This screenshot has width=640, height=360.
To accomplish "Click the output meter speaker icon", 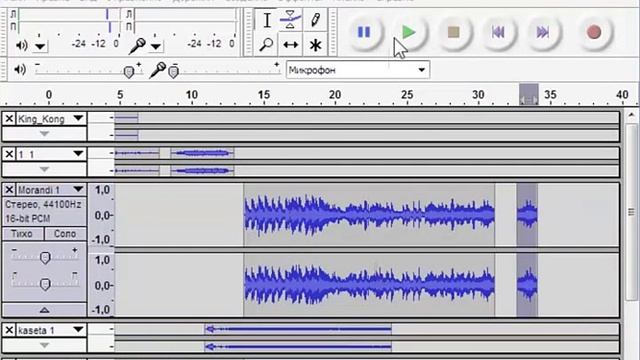I will pyautogui.click(x=22, y=45).
